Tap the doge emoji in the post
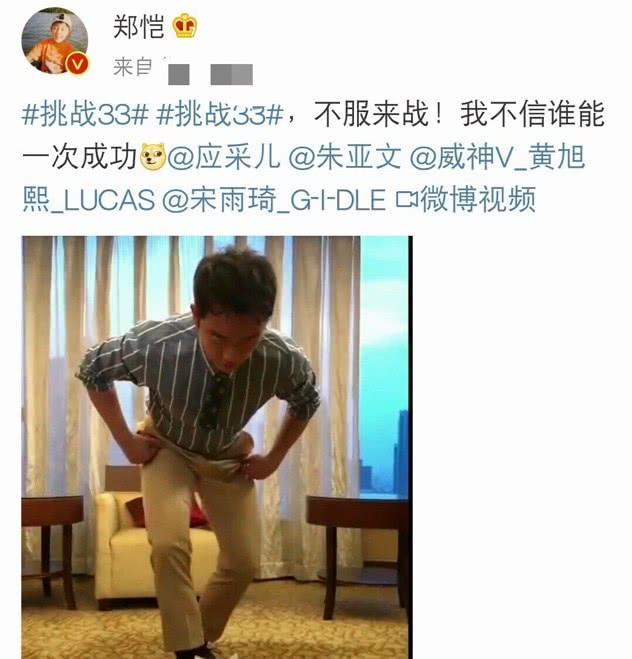 point(153,158)
